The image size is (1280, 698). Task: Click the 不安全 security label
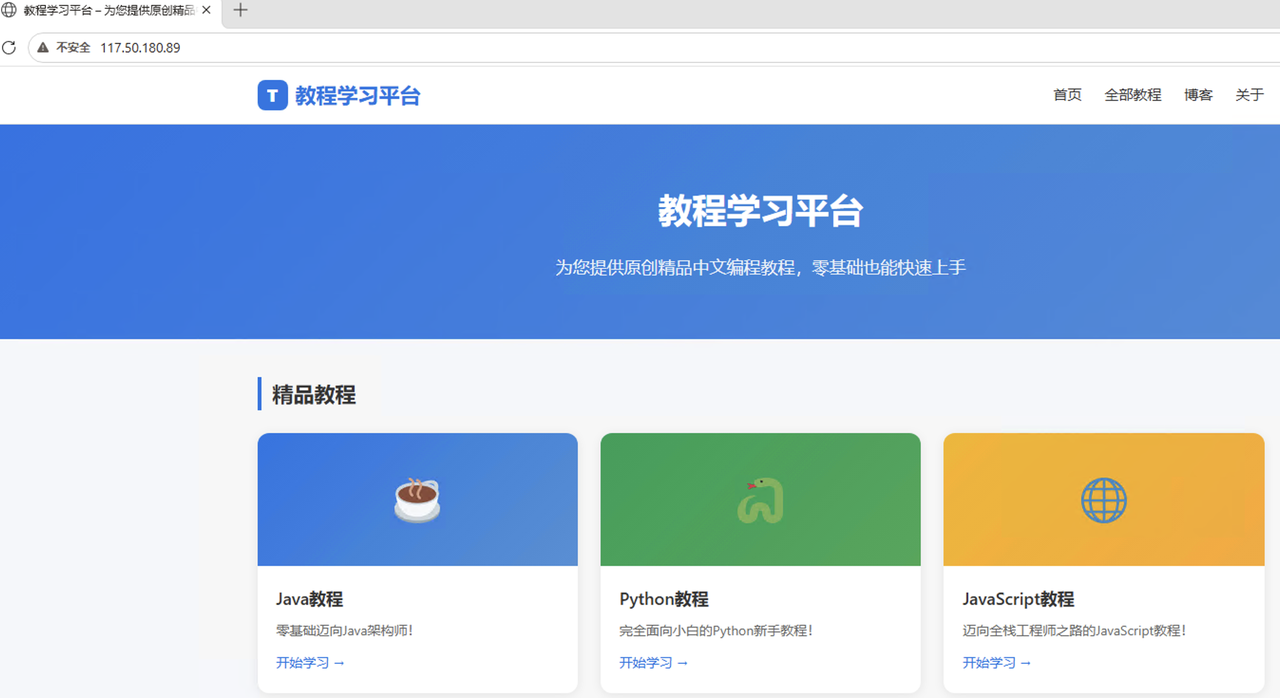pos(73,47)
